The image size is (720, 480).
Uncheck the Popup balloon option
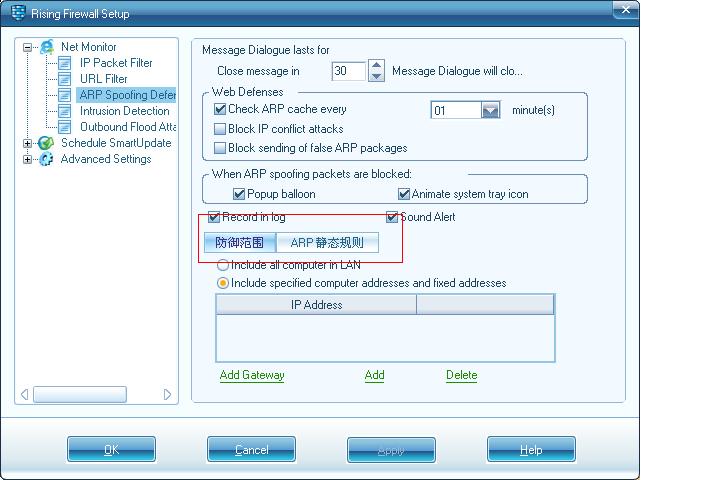239,194
